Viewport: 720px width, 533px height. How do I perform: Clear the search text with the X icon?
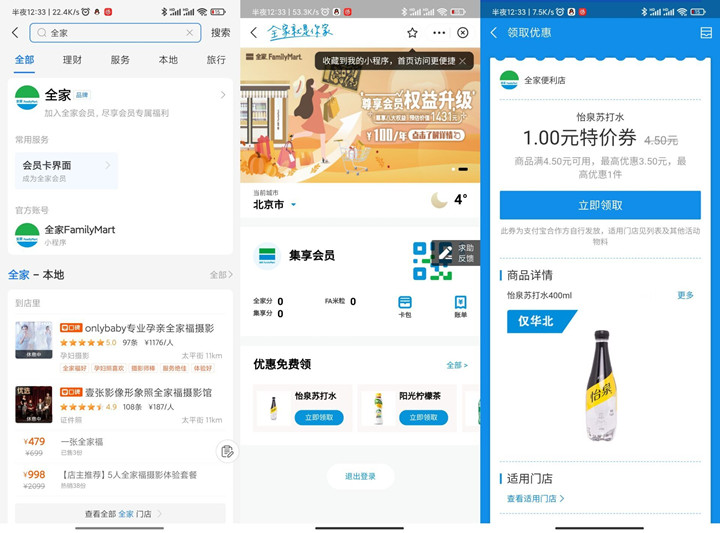[x=189, y=33]
